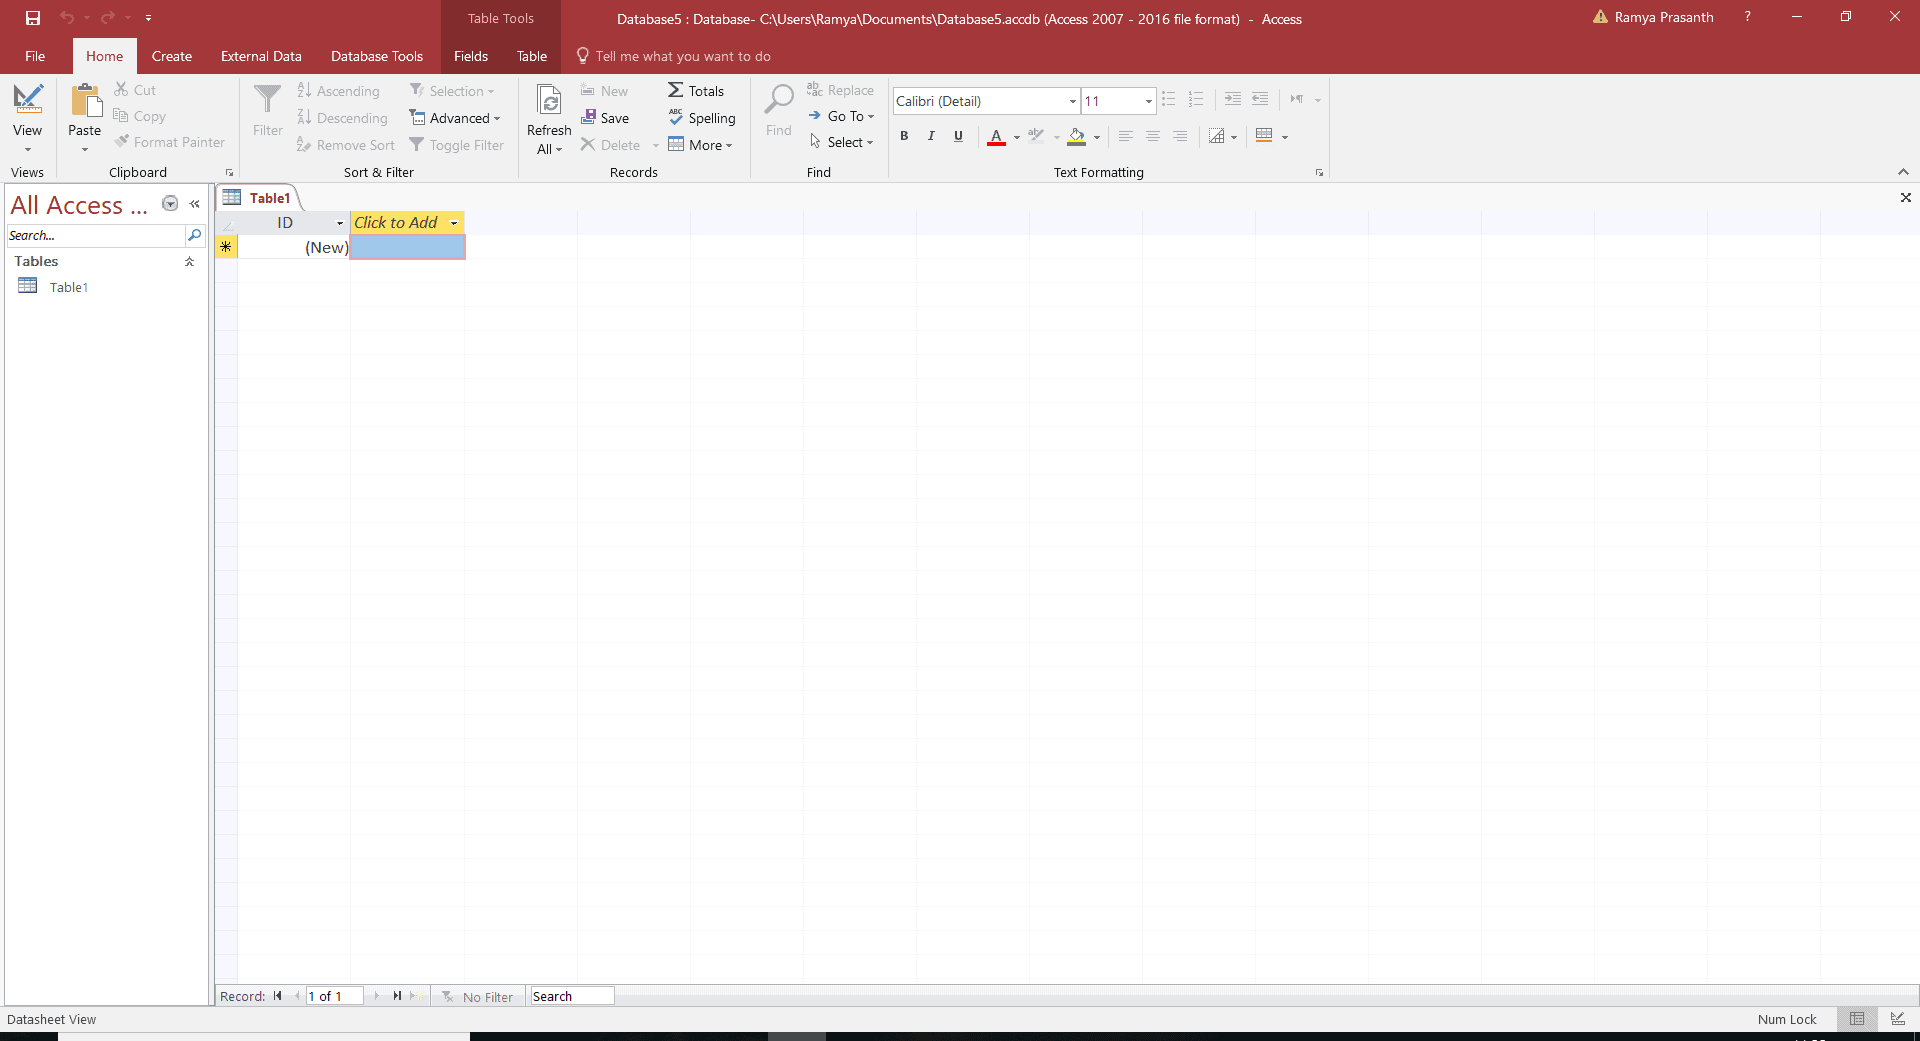This screenshot has width=1920, height=1041.
Task: Click the numbered list icon
Action: [1195, 100]
